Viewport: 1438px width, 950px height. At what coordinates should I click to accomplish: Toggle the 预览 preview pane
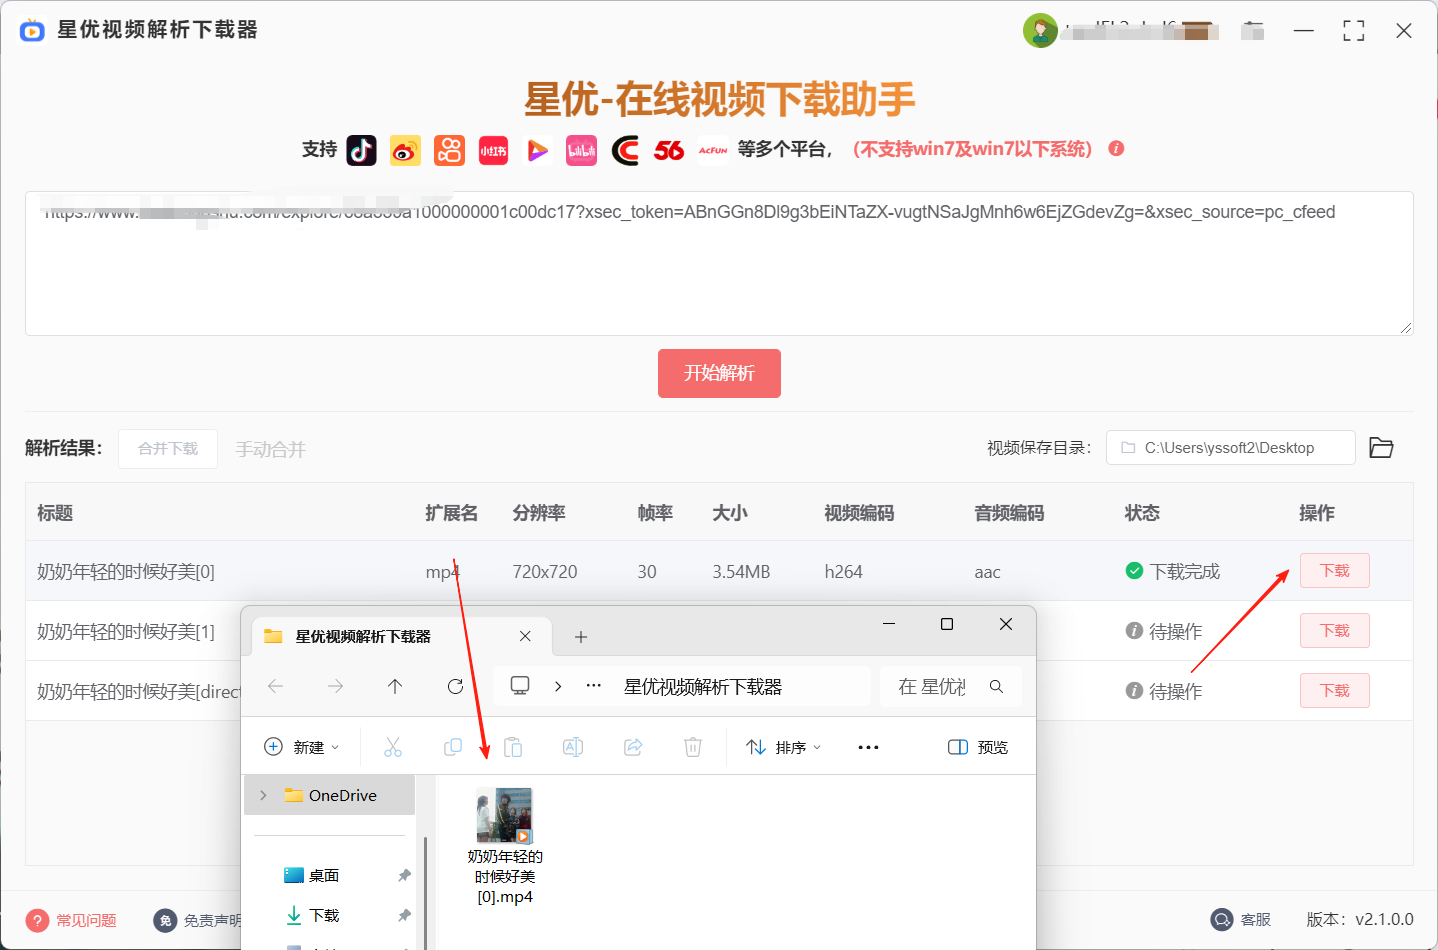(x=978, y=747)
